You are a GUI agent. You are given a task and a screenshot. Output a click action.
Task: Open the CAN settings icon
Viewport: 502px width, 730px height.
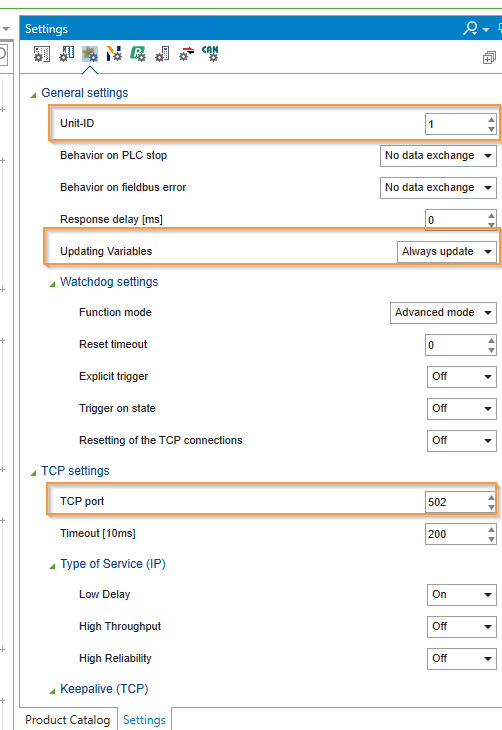pyautogui.click(x=210, y=54)
